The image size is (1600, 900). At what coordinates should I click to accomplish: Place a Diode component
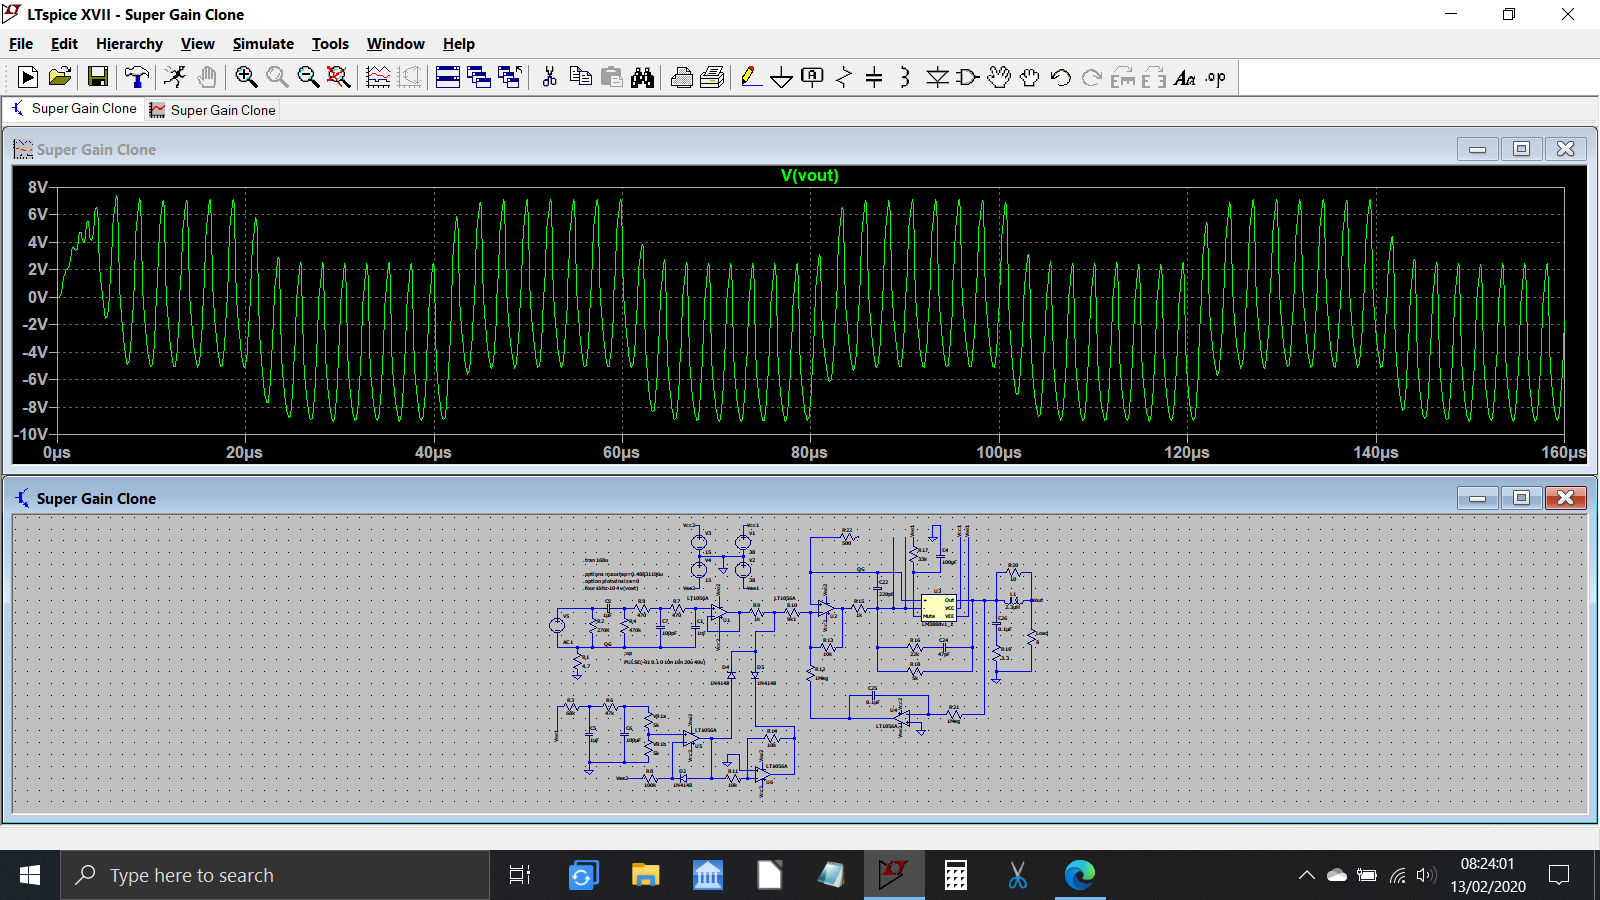937,77
